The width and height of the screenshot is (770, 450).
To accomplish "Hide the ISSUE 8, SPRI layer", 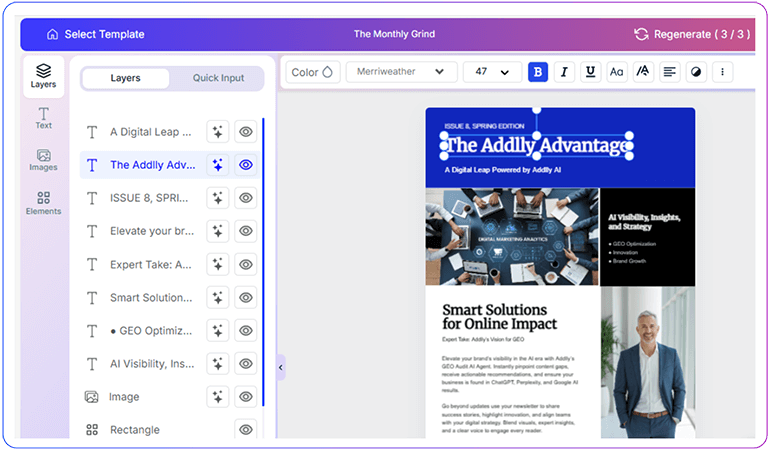I will pos(246,198).
